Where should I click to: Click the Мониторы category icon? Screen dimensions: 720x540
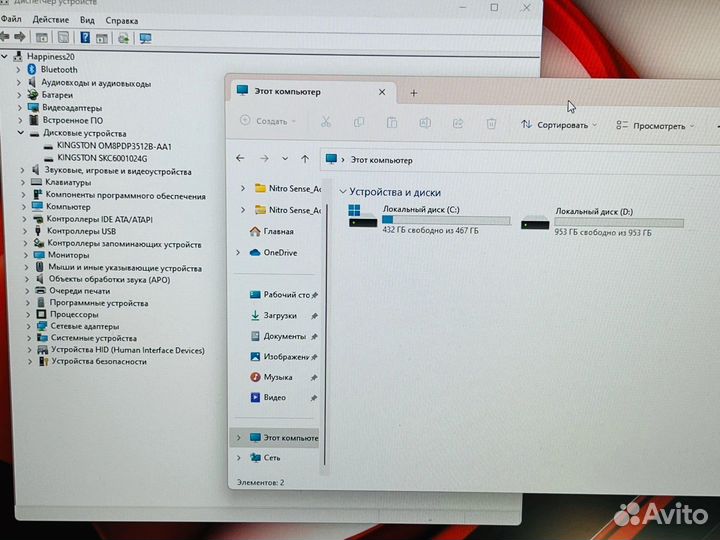[39, 254]
